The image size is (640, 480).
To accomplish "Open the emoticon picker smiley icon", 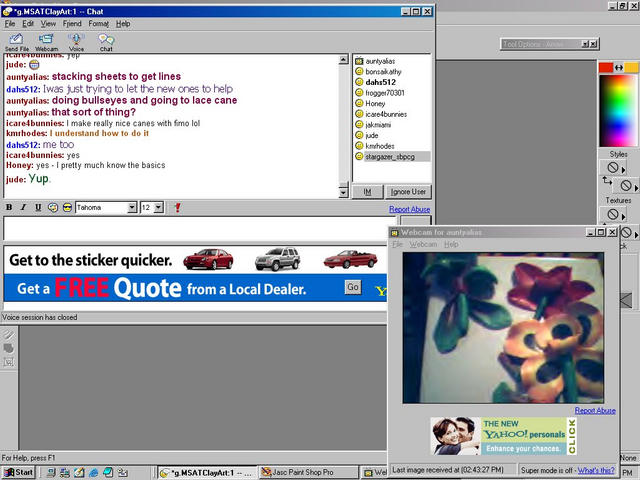I will click(53, 207).
